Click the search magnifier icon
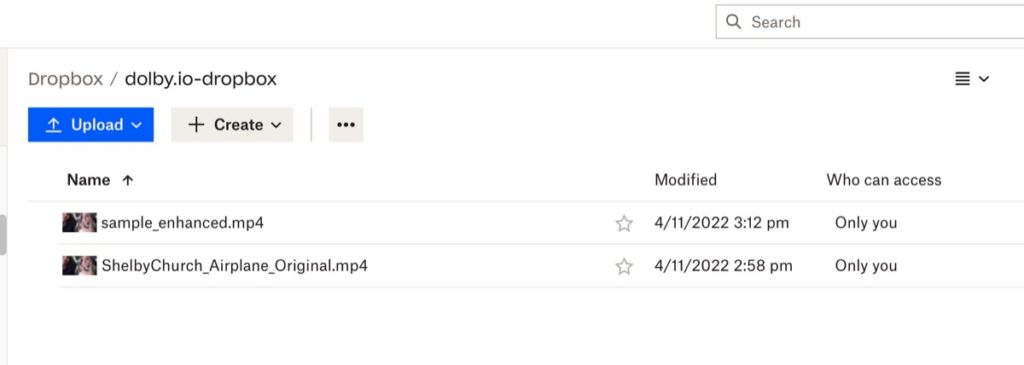 [x=734, y=22]
